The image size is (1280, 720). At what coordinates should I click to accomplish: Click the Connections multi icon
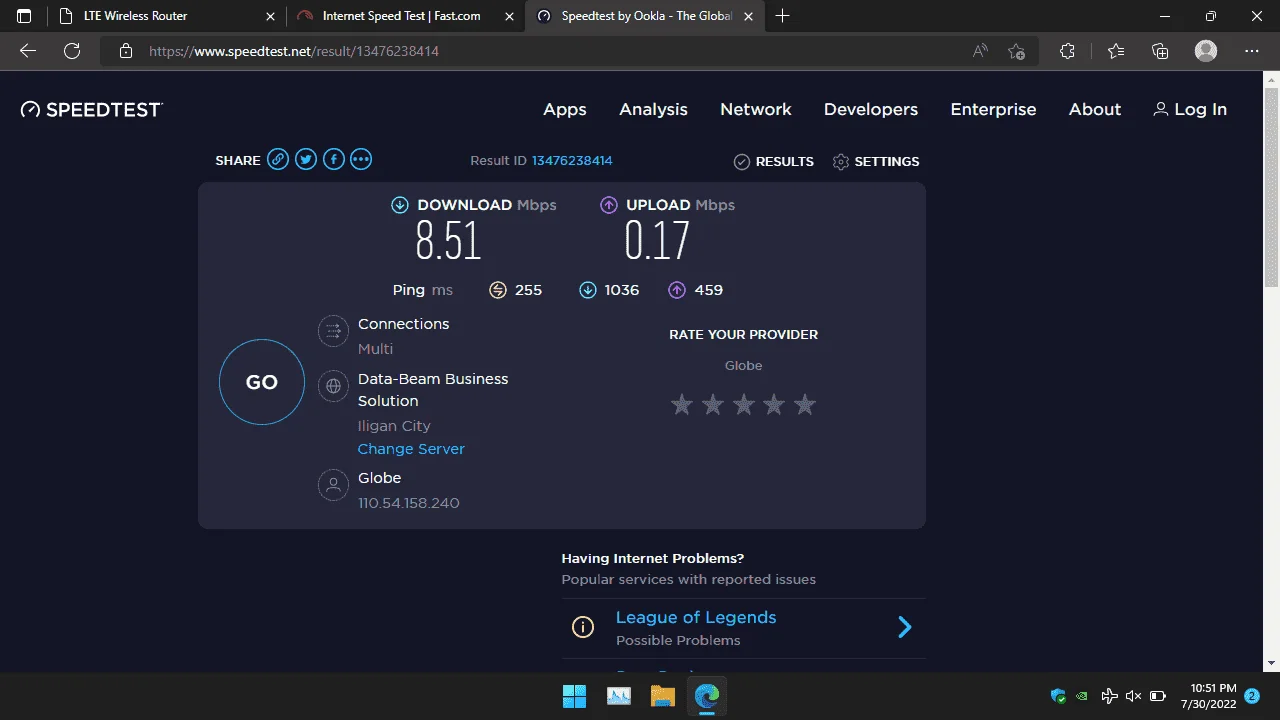[333, 331]
